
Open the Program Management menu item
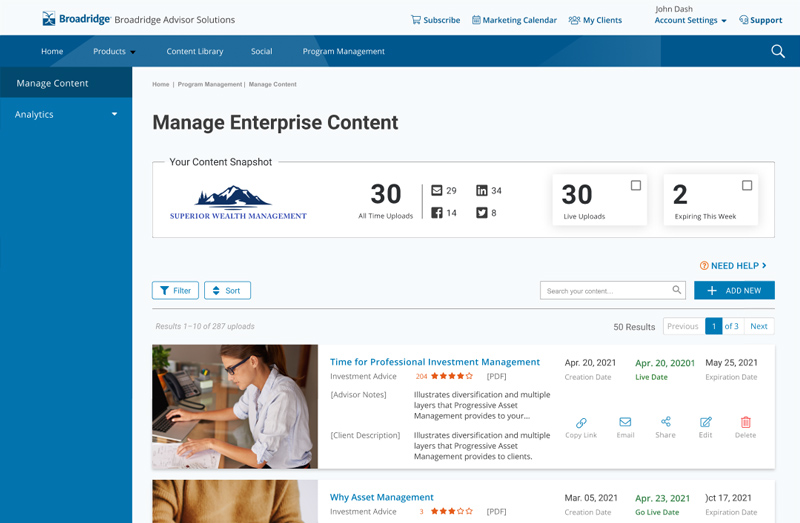tap(343, 51)
